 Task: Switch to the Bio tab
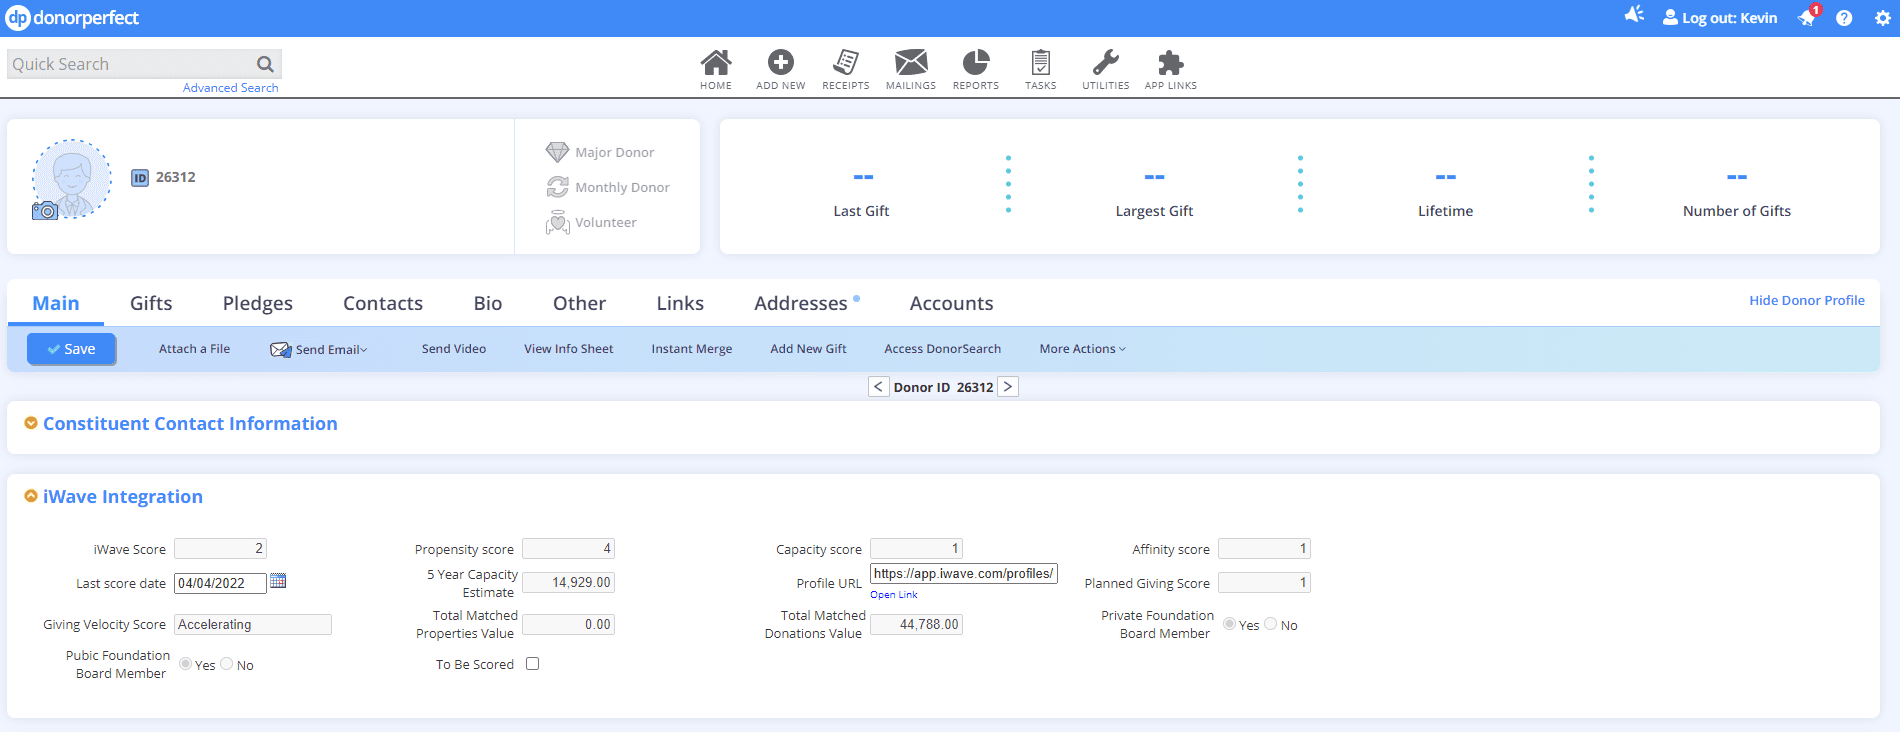[x=488, y=303]
